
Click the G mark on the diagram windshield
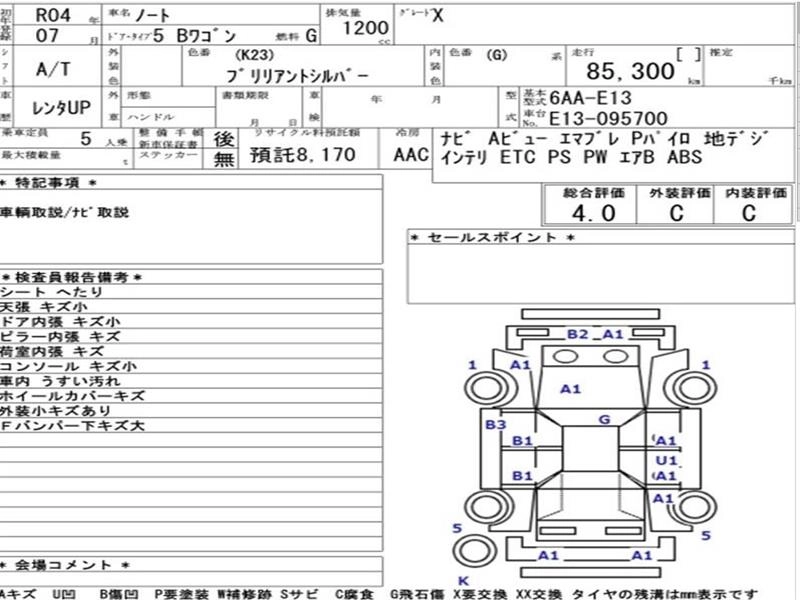point(605,419)
